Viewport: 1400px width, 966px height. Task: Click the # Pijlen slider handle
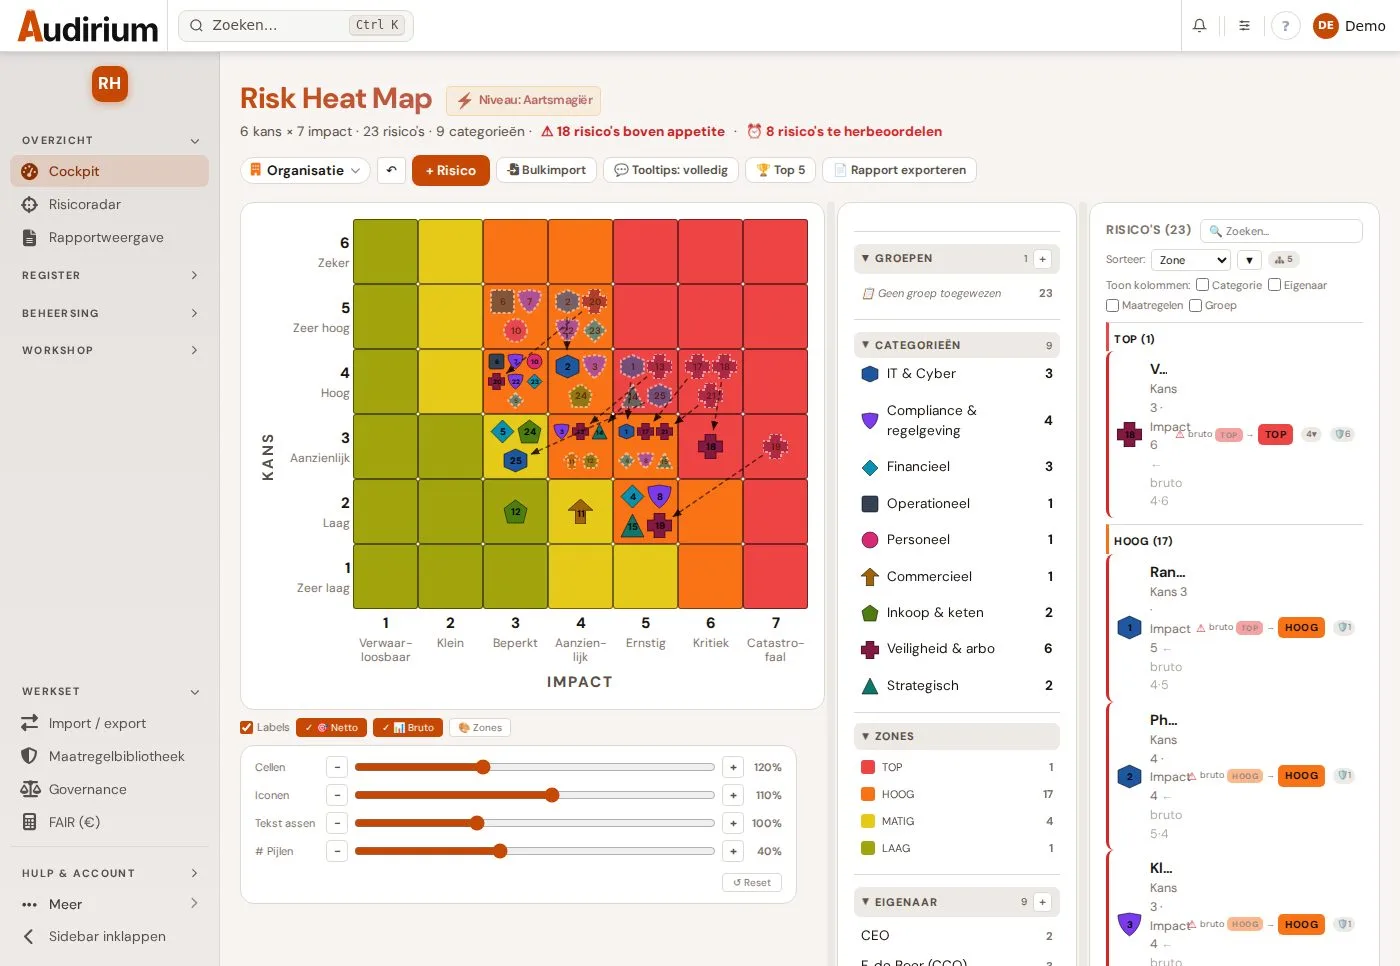tap(500, 851)
